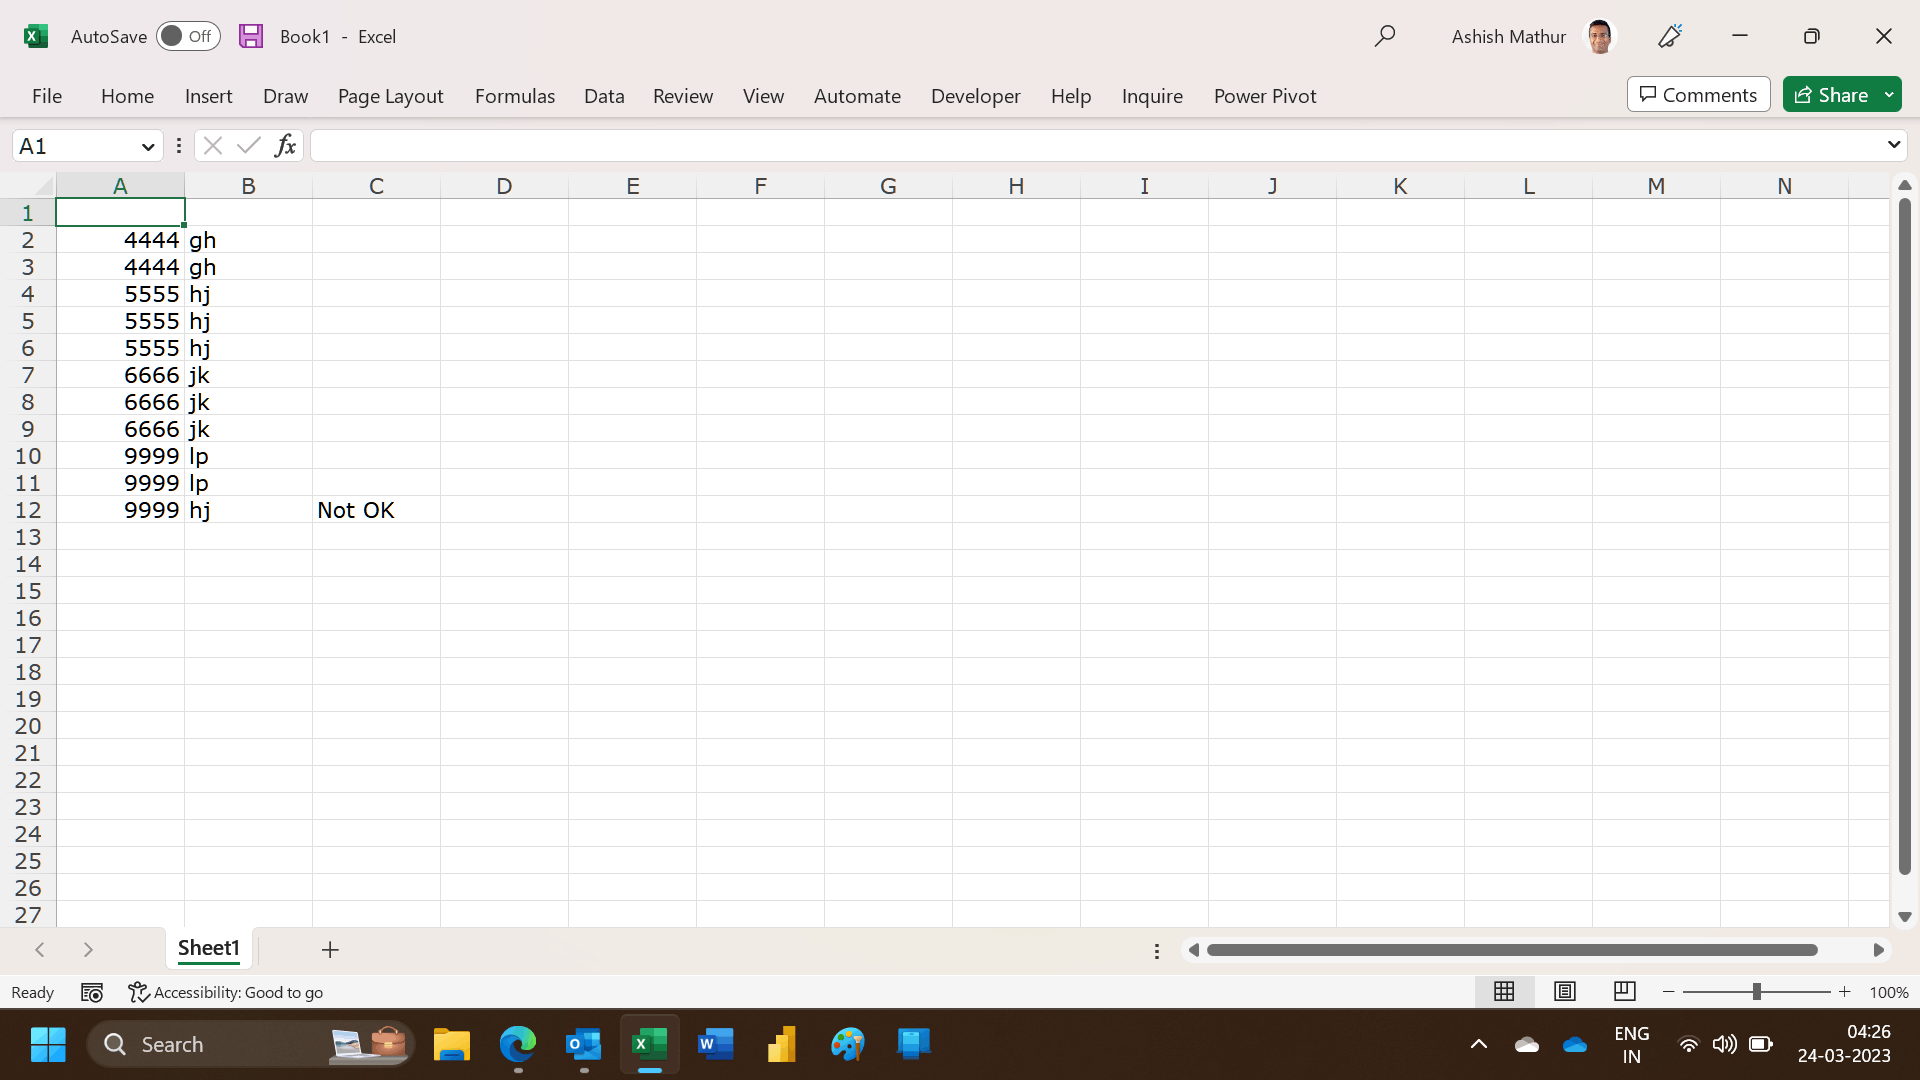Select cell B12 with hj

tap(248, 510)
